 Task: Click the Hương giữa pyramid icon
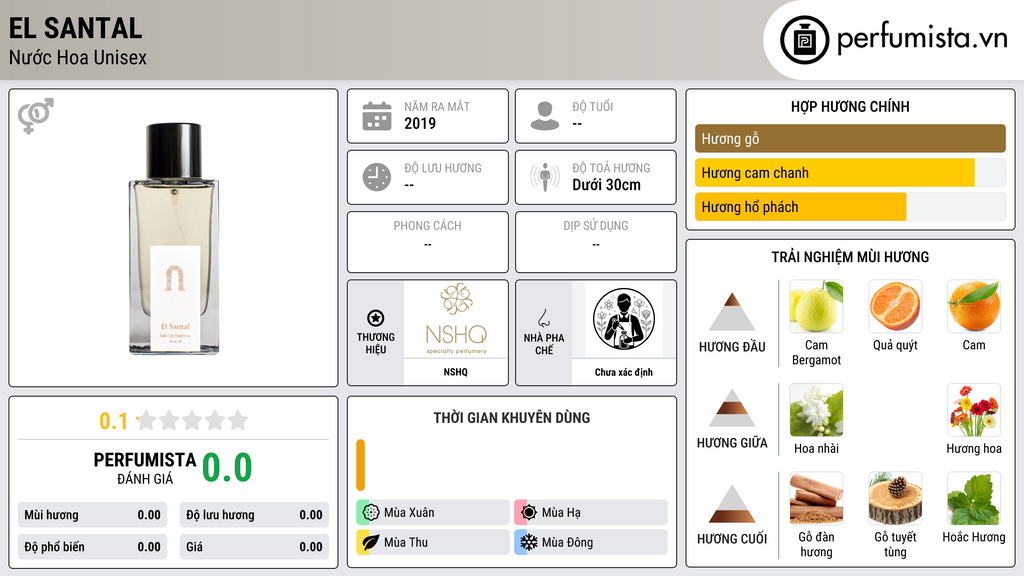(732, 408)
